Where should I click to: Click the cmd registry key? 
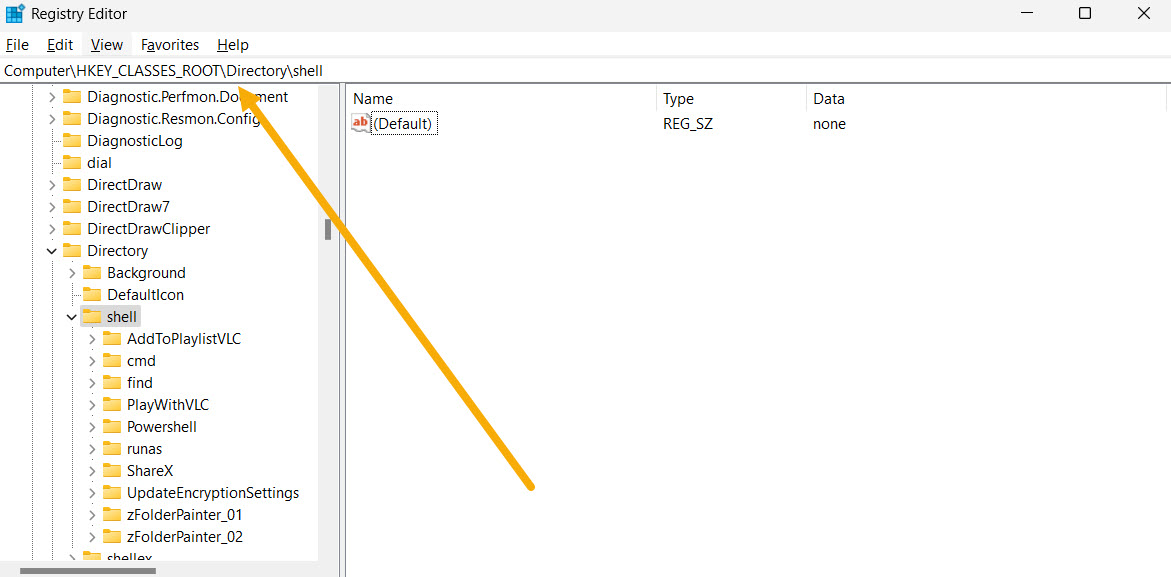coord(113,360)
